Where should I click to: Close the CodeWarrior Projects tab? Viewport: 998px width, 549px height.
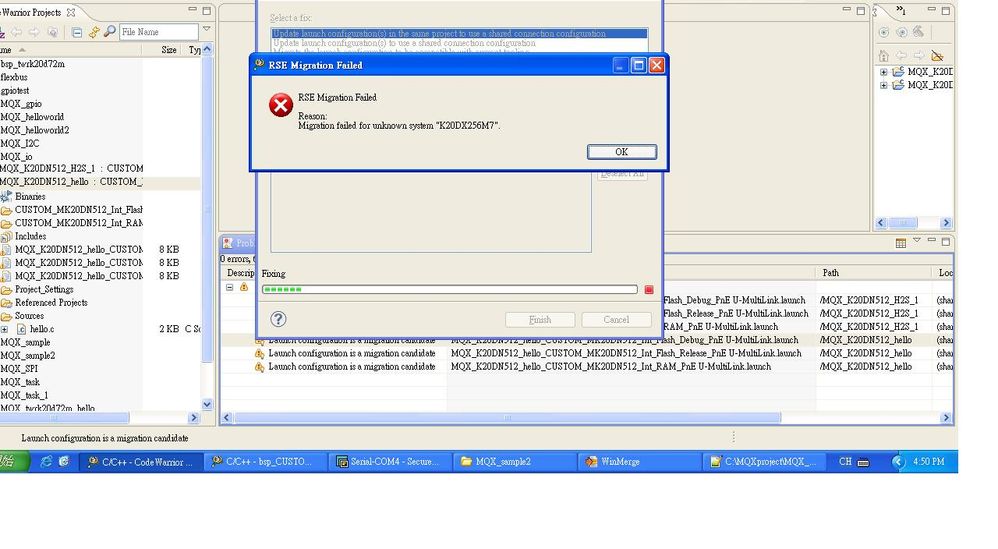[x=71, y=13]
